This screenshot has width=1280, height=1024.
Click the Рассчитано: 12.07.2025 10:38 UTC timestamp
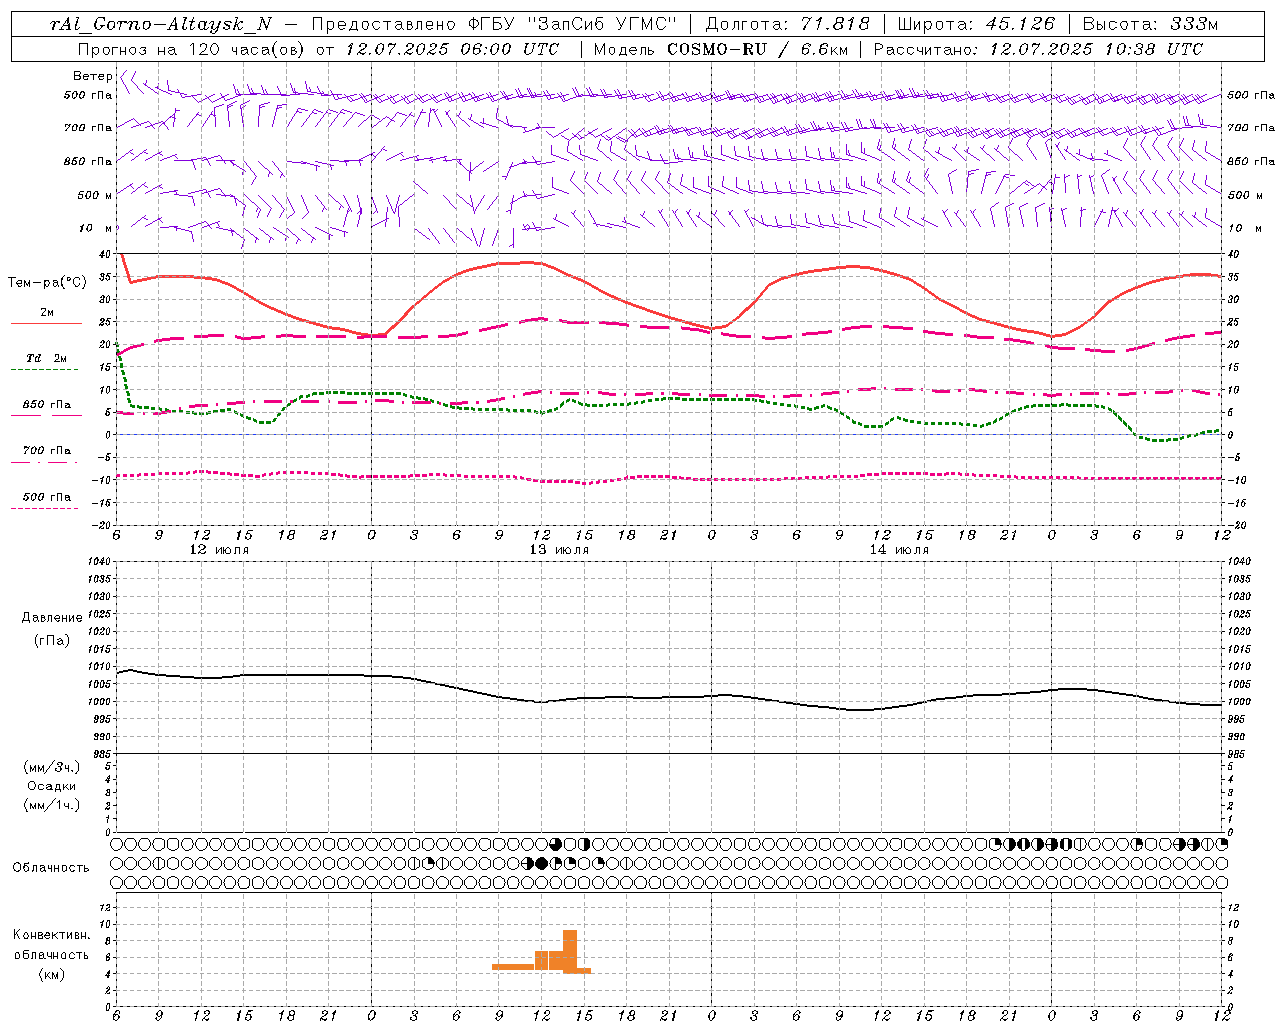point(1038,49)
